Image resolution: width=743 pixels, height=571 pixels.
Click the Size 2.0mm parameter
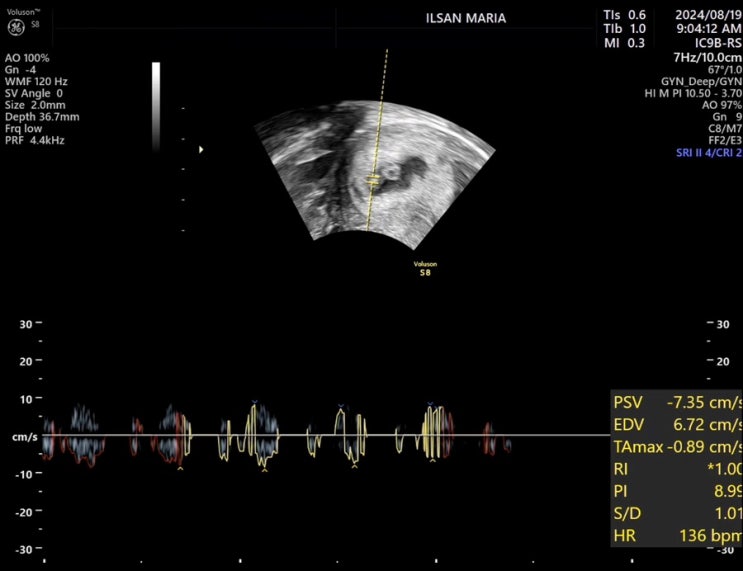[35, 105]
